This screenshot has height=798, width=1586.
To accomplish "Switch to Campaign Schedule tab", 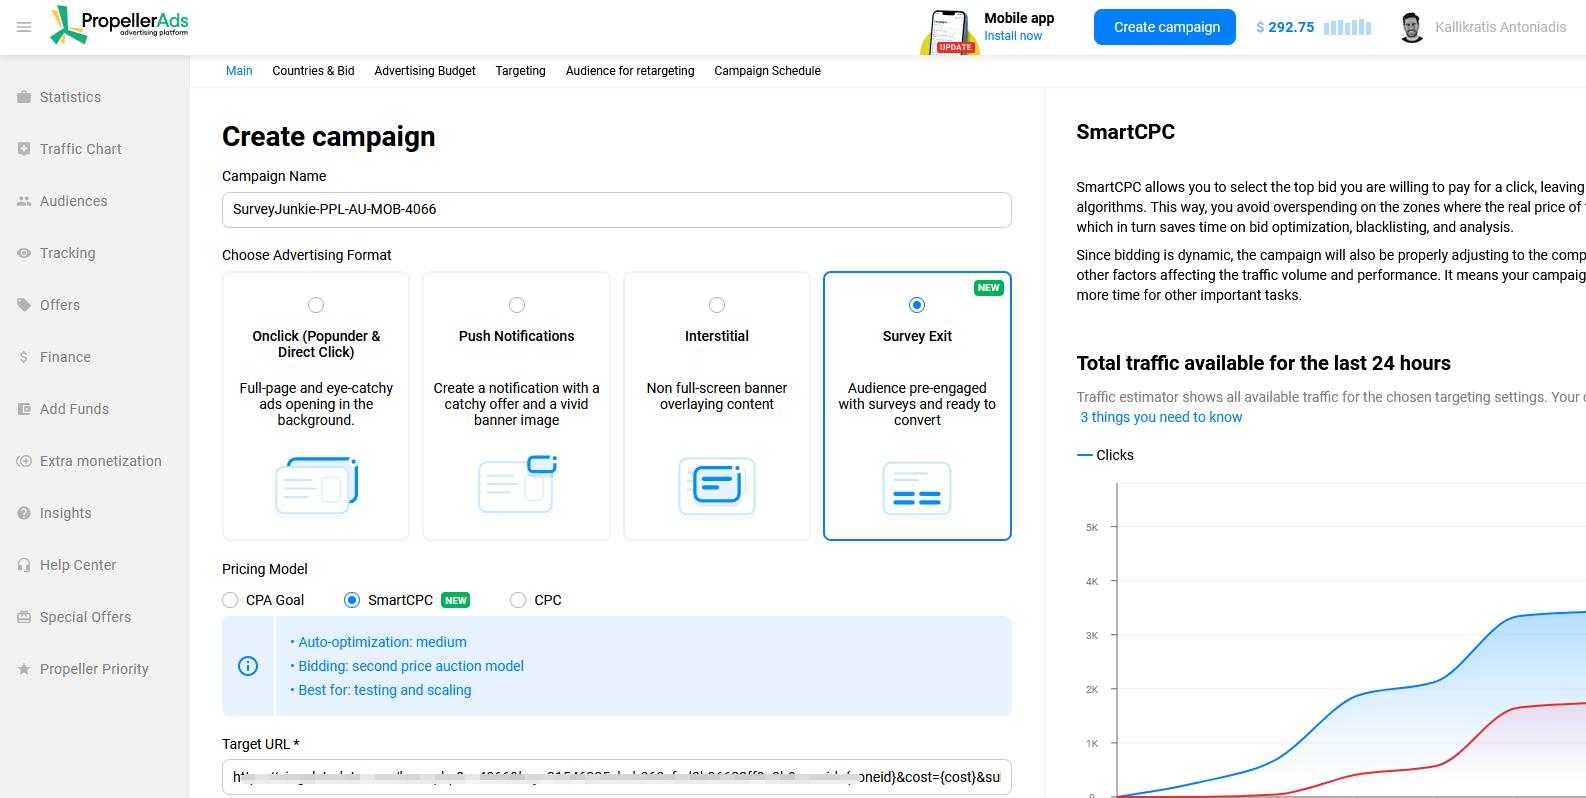I will coord(767,71).
